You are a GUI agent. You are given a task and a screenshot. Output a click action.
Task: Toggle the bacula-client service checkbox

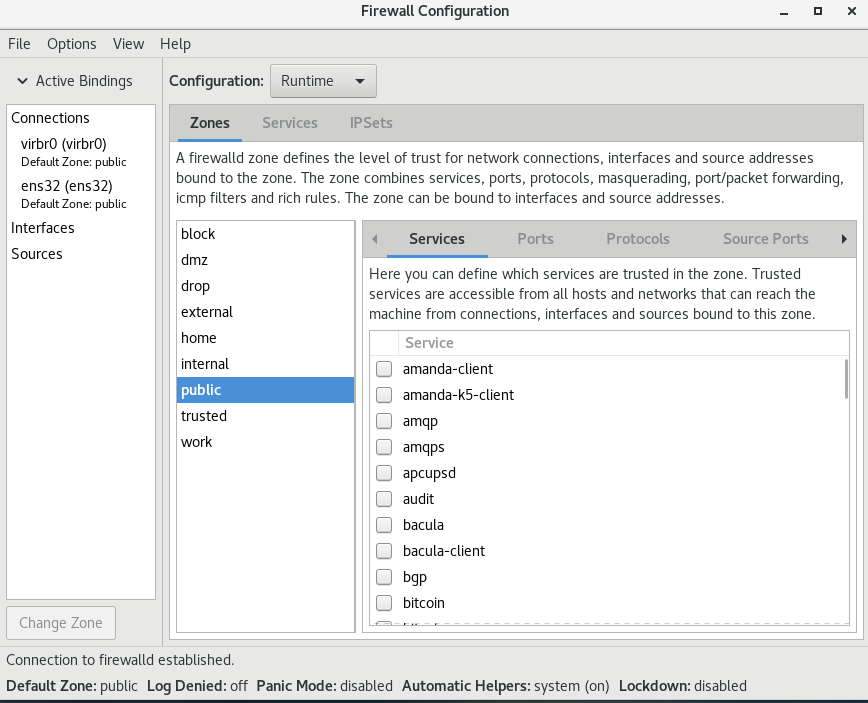pos(384,551)
